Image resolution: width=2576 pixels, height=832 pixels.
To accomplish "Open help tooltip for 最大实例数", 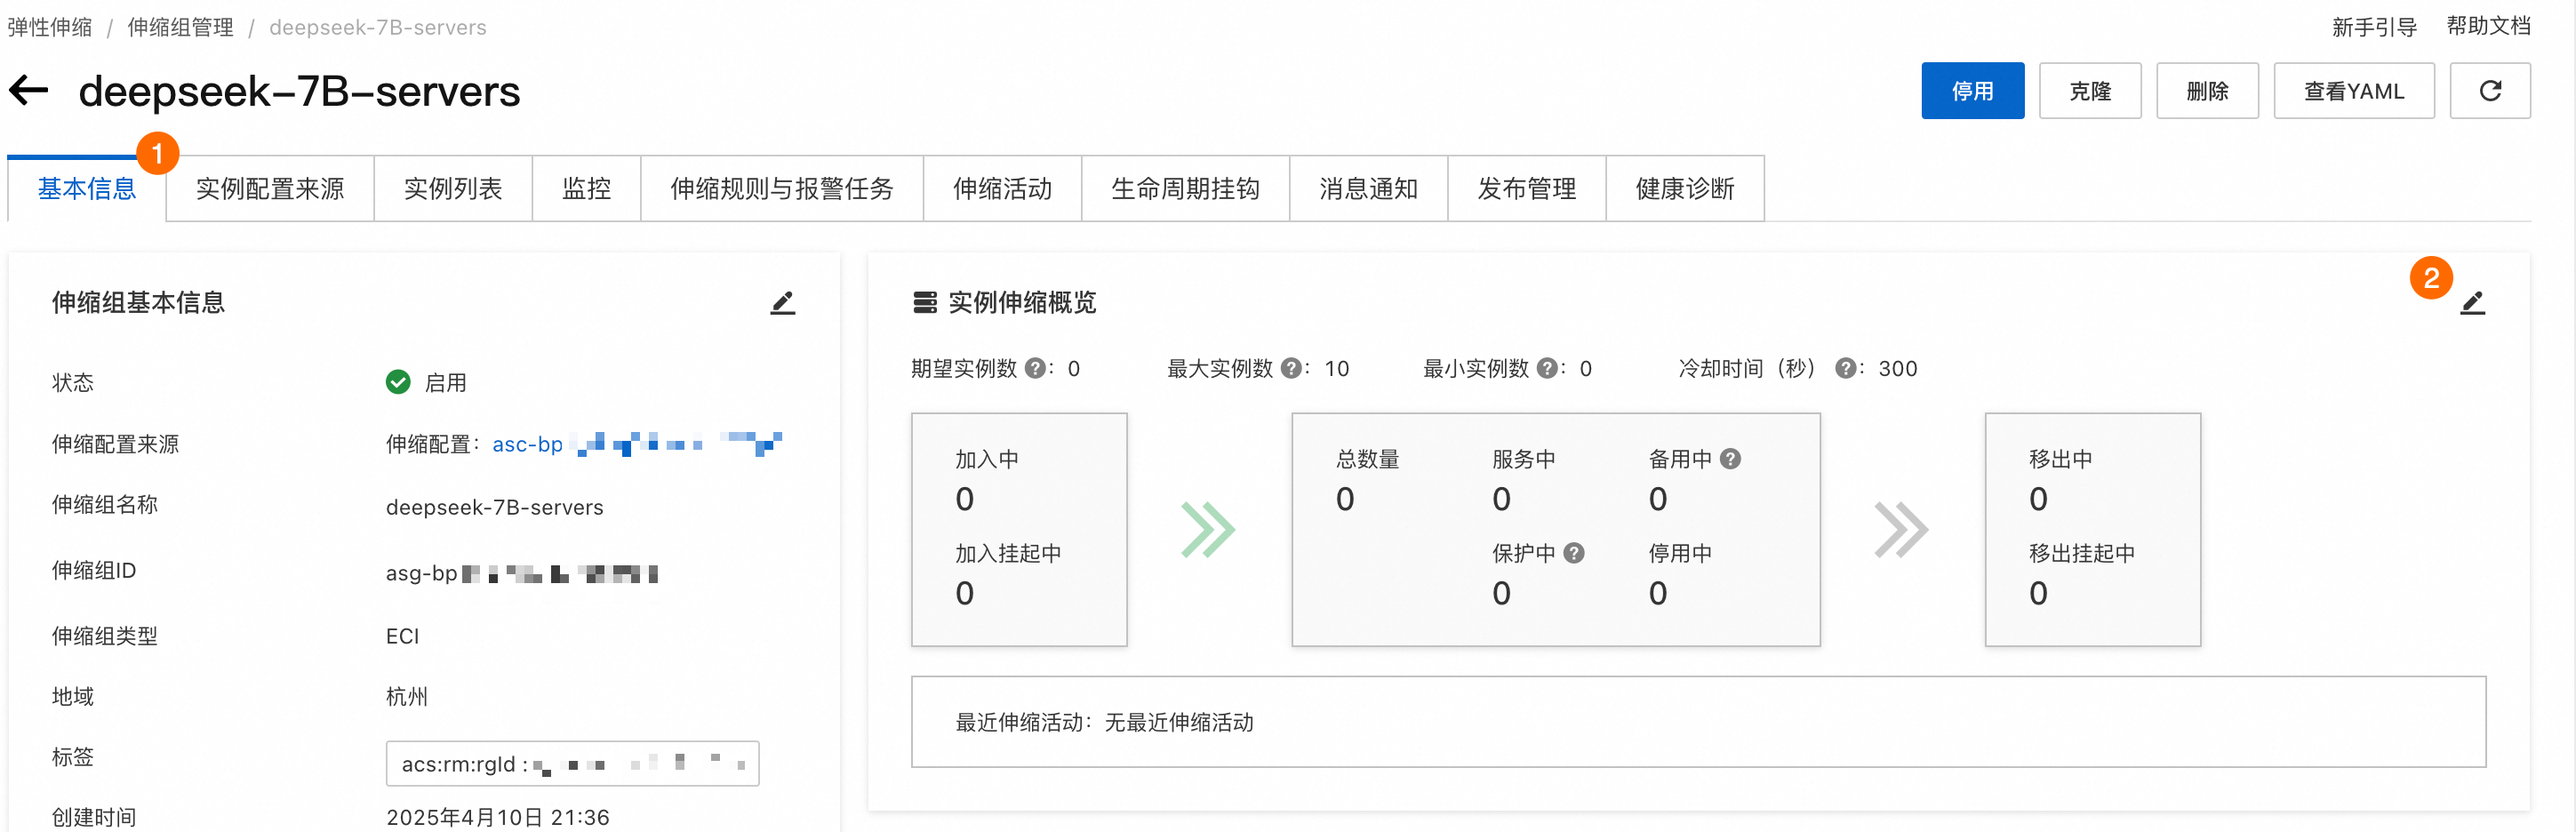I will pyautogui.click(x=1292, y=368).
